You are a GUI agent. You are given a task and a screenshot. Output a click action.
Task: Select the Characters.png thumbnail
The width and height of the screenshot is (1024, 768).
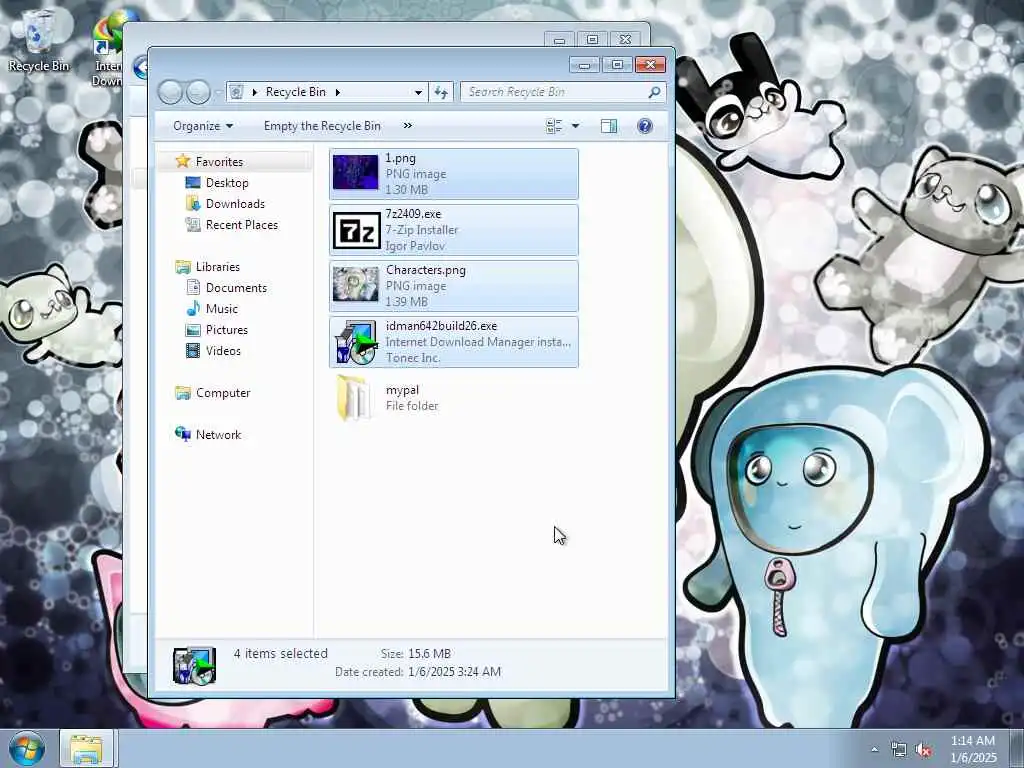pyautogui.click(x=355, y=285)
